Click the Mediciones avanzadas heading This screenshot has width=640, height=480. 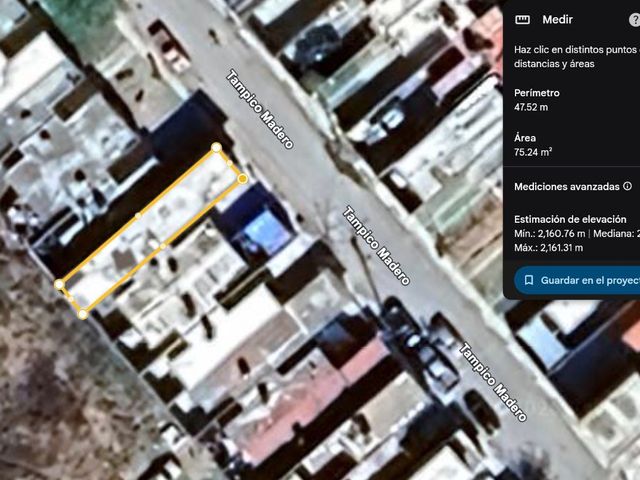tap(567, 187)
